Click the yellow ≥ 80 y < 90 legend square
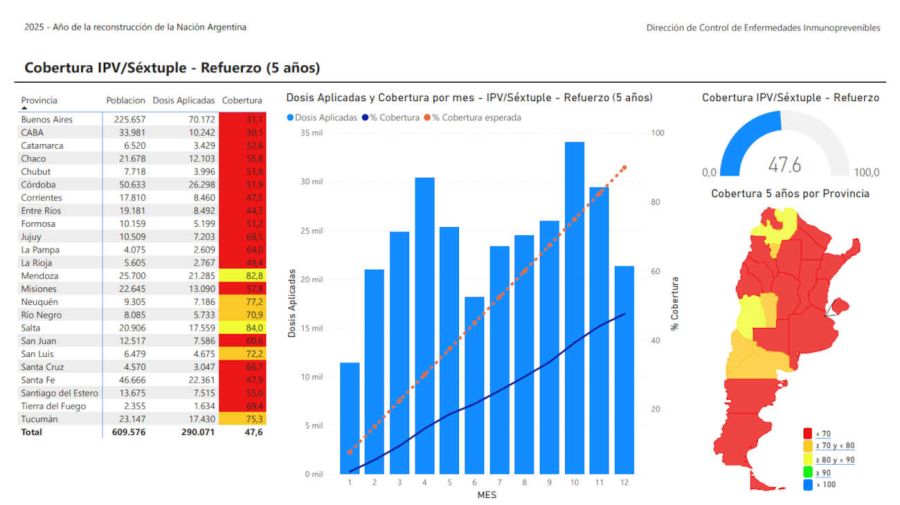Image resolution: width=900 pixels, height=505 pixels. tap(807, 459)
